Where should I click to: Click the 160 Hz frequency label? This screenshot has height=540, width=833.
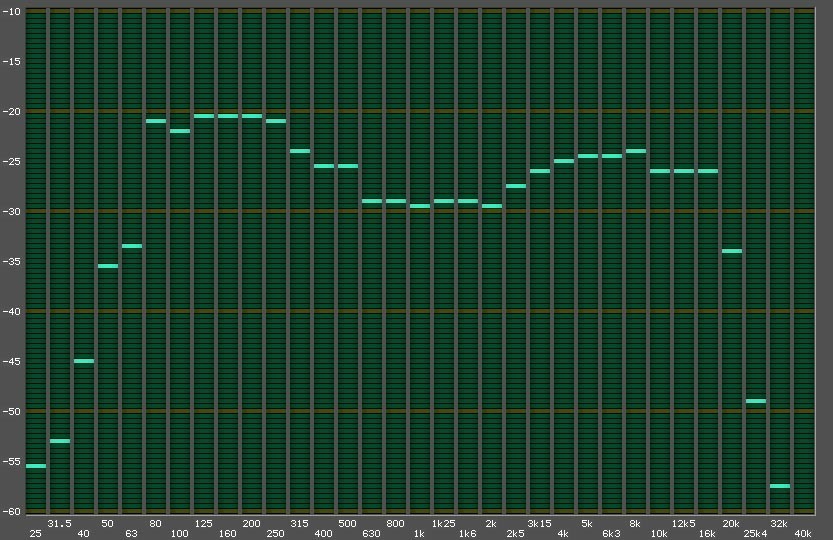pos(227,534)
